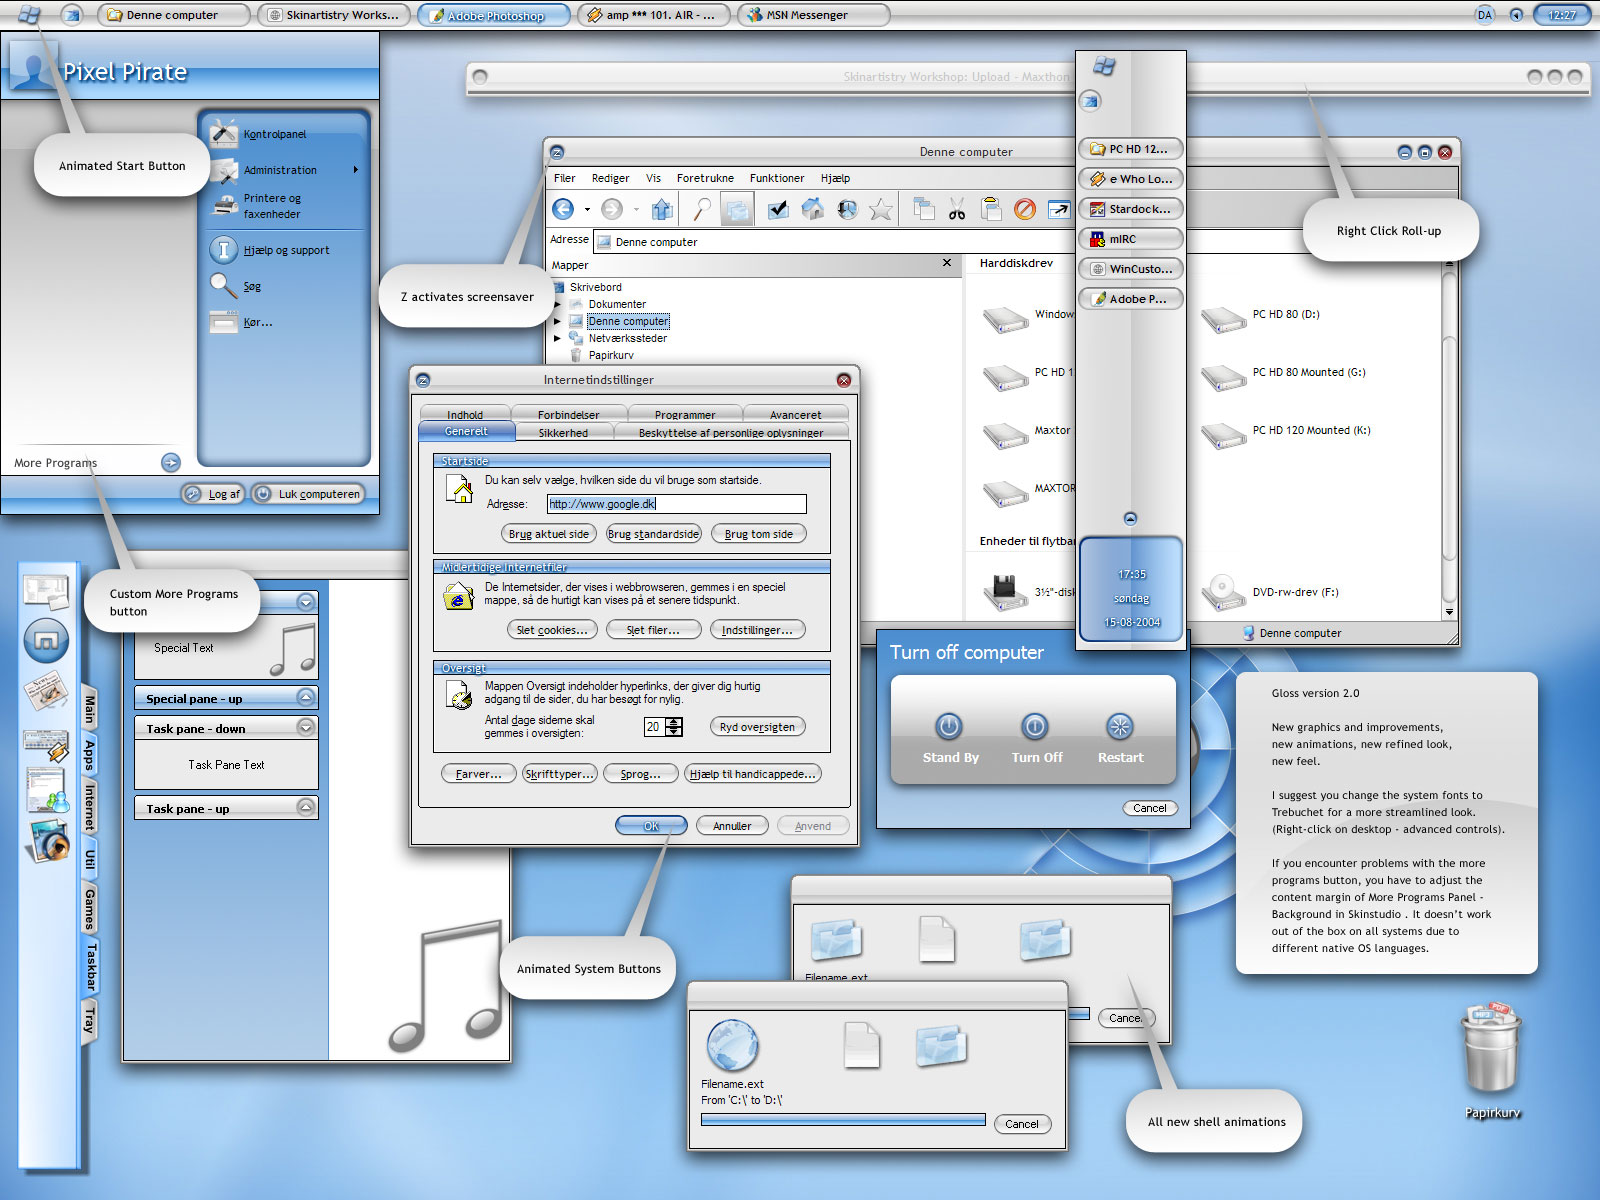1600x1200 pixels.
Task: Collapse Task pane - down chevron
Action: (306, 727)
